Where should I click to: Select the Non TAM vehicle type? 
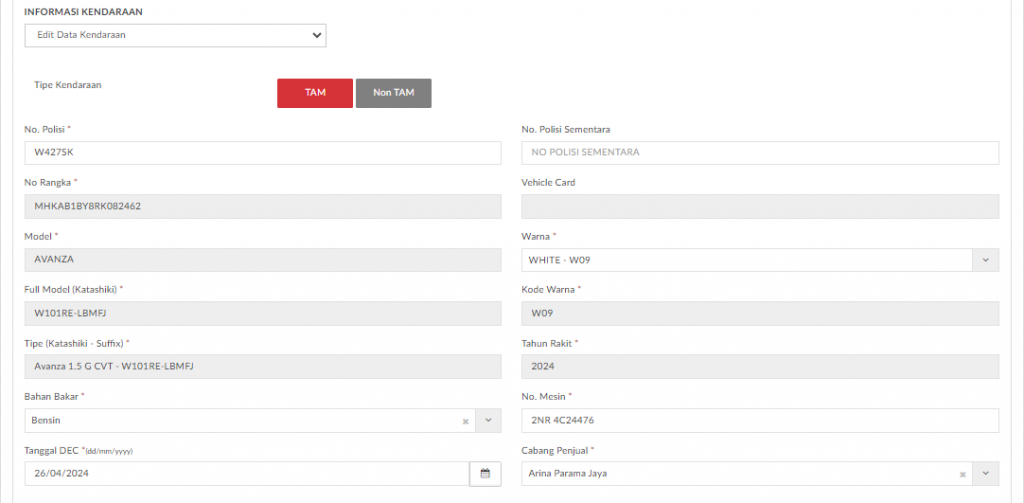394,93
